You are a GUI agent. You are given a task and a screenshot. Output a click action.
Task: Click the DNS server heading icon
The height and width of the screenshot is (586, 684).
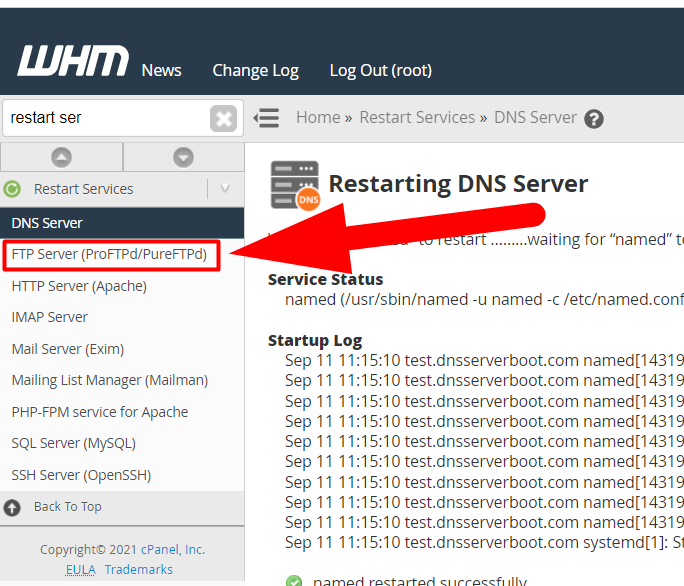[x=295, y=185]
